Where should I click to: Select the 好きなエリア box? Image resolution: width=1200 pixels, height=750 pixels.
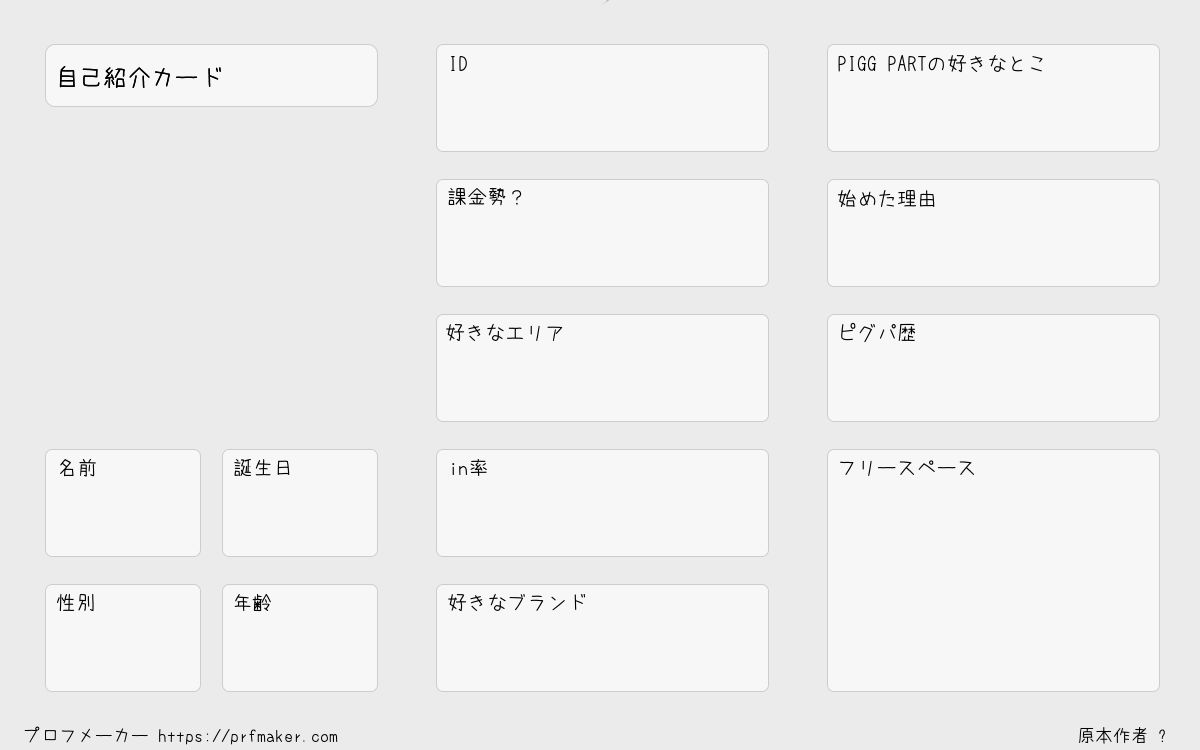tap(602, 368)
